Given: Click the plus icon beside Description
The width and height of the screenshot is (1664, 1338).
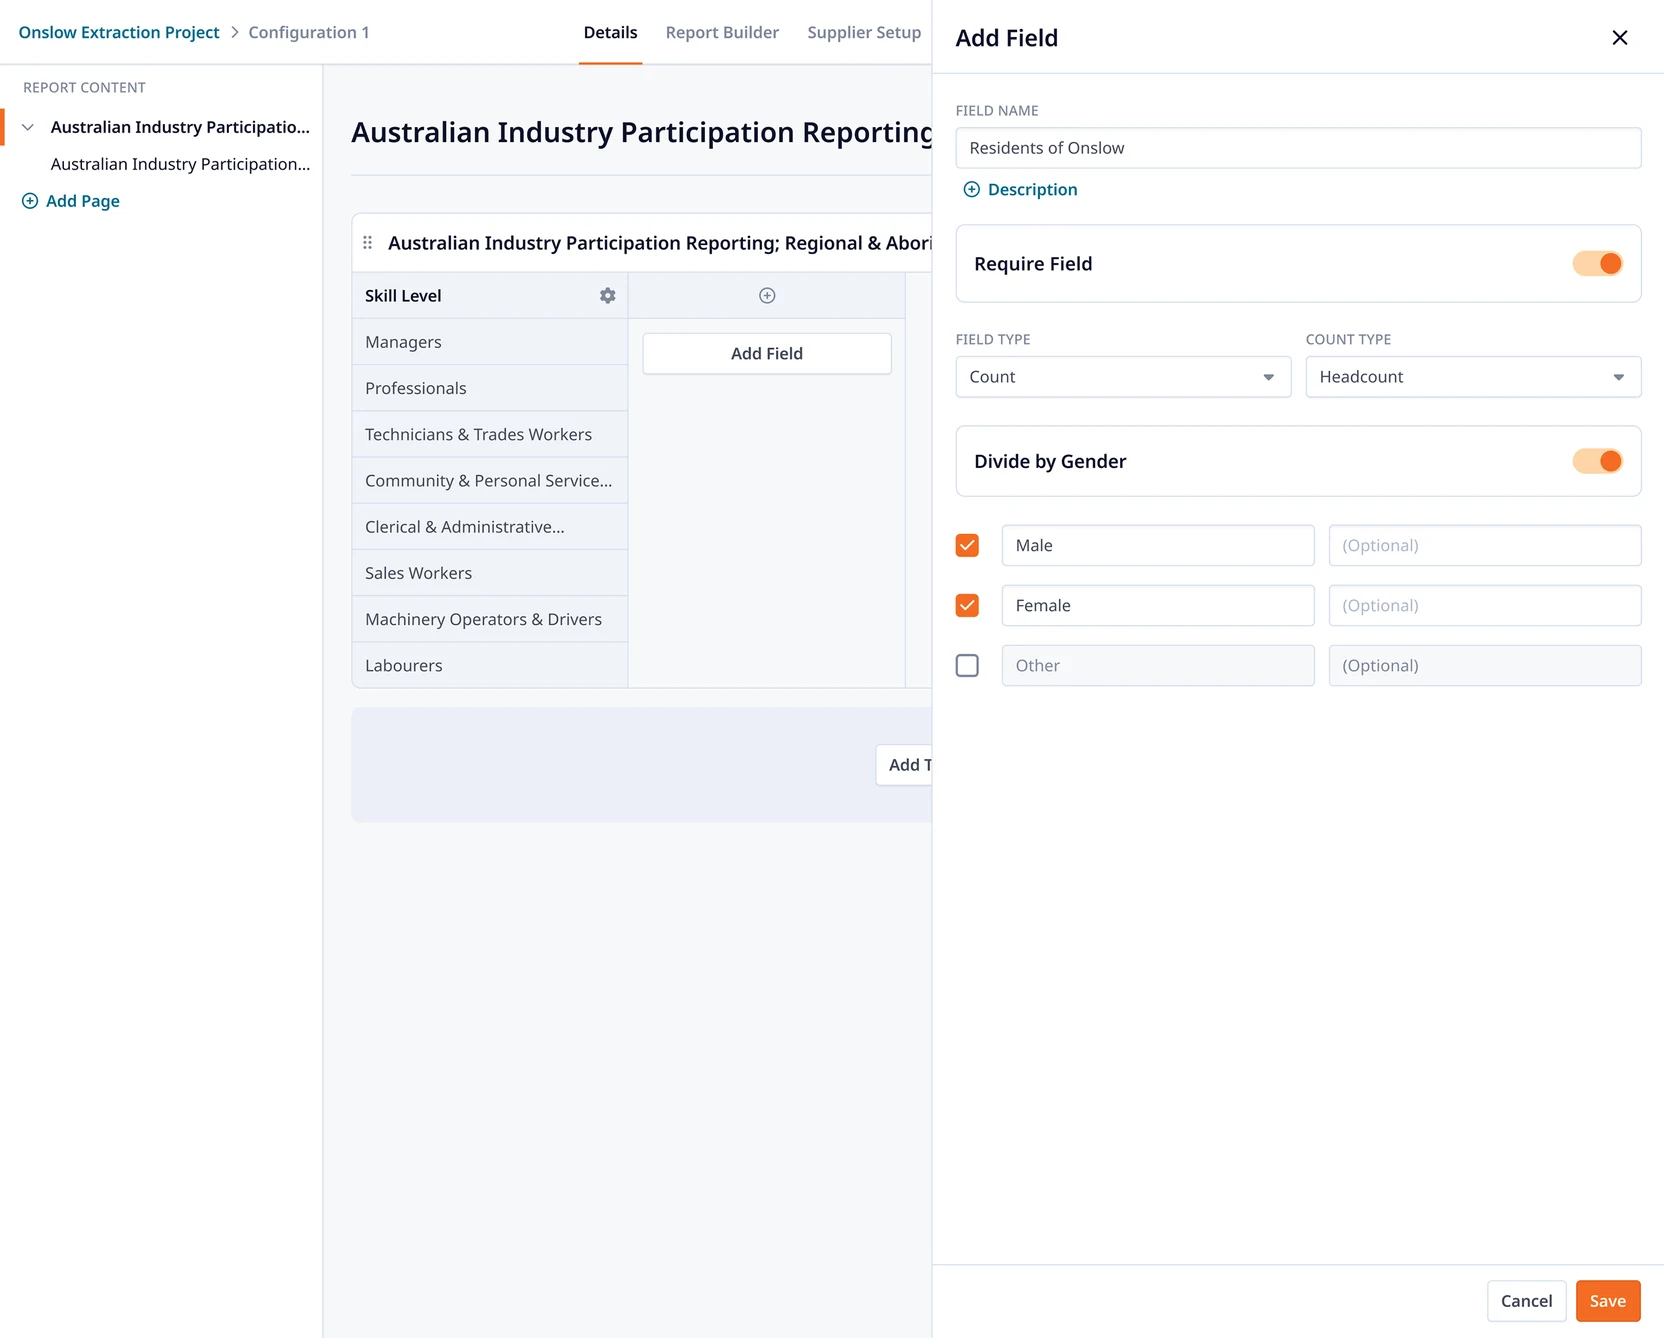Looking at the screenshot, I should point(971,190).
